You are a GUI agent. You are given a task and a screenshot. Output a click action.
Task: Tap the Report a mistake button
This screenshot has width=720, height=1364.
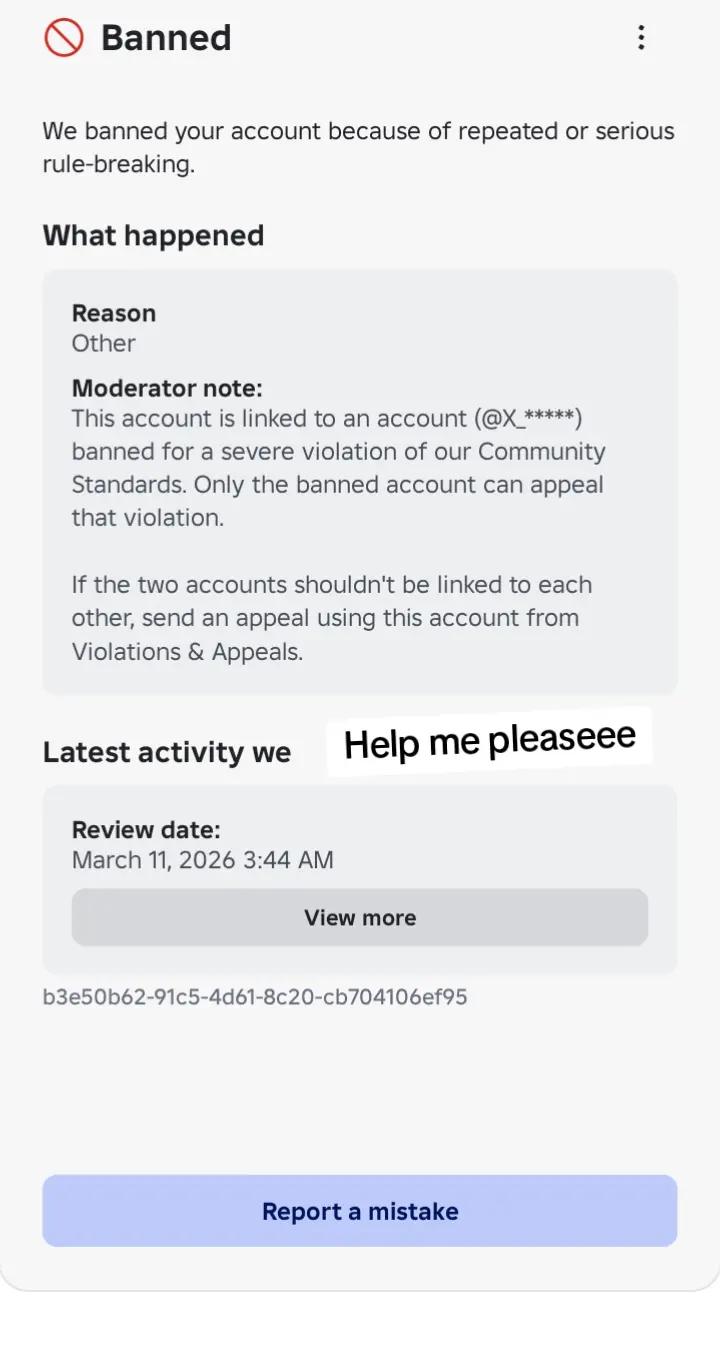360,1211
